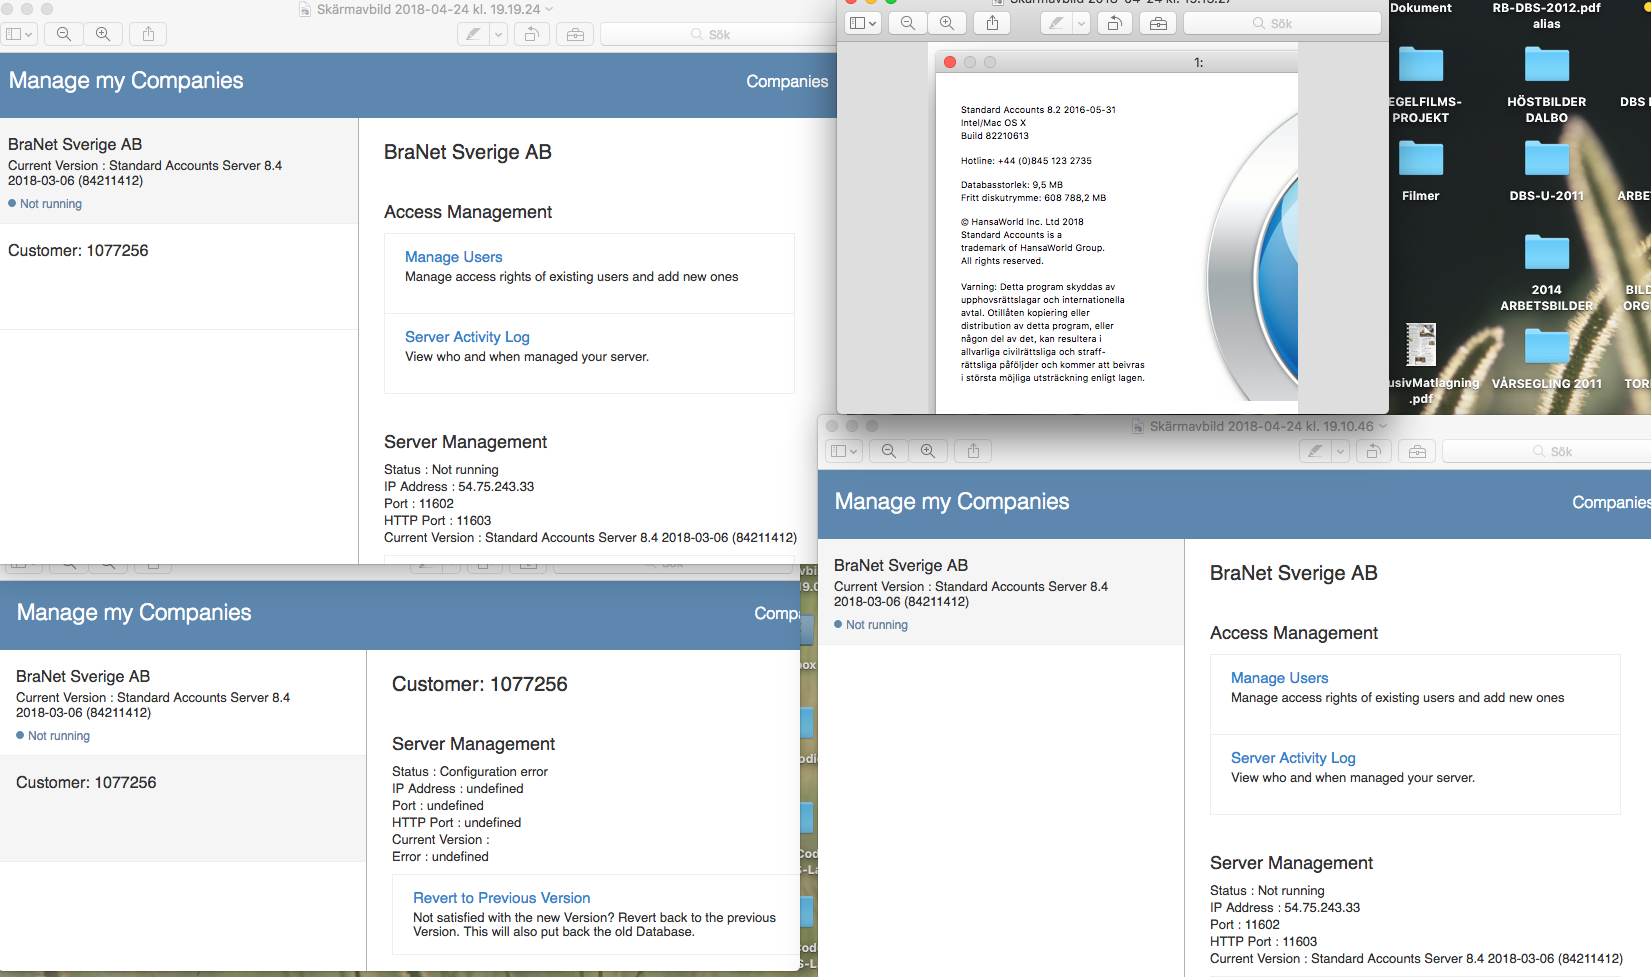Focus the Sök field in 19.19.24 window
This screenshot has width=1651, height=977.
tap(718, 34)
